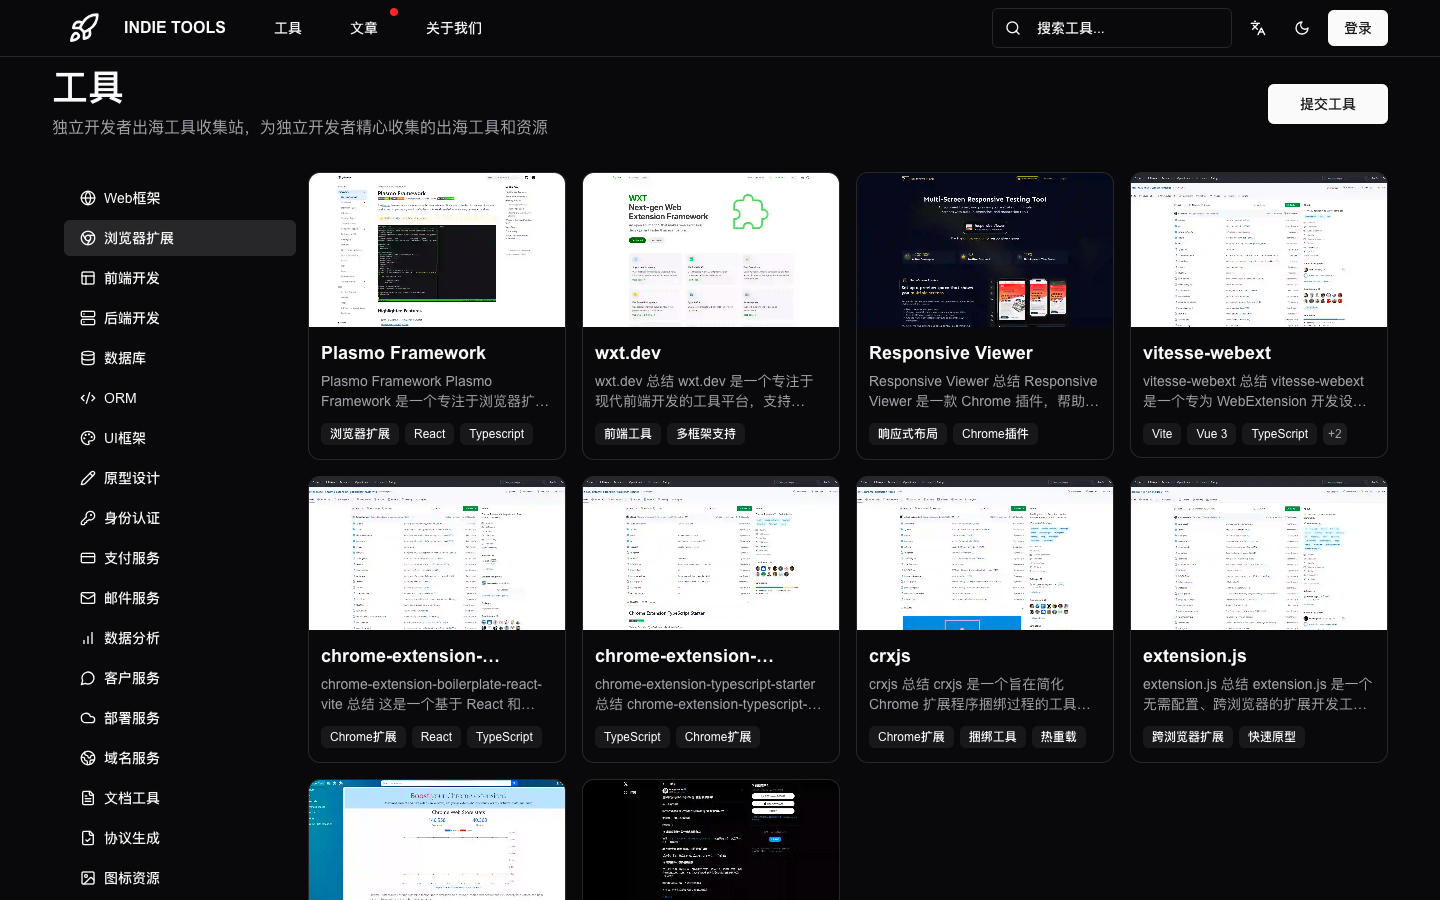Click INDIE TOOLS site title
This screenshot has width=1440, height=900.
[x=175, y=28]
